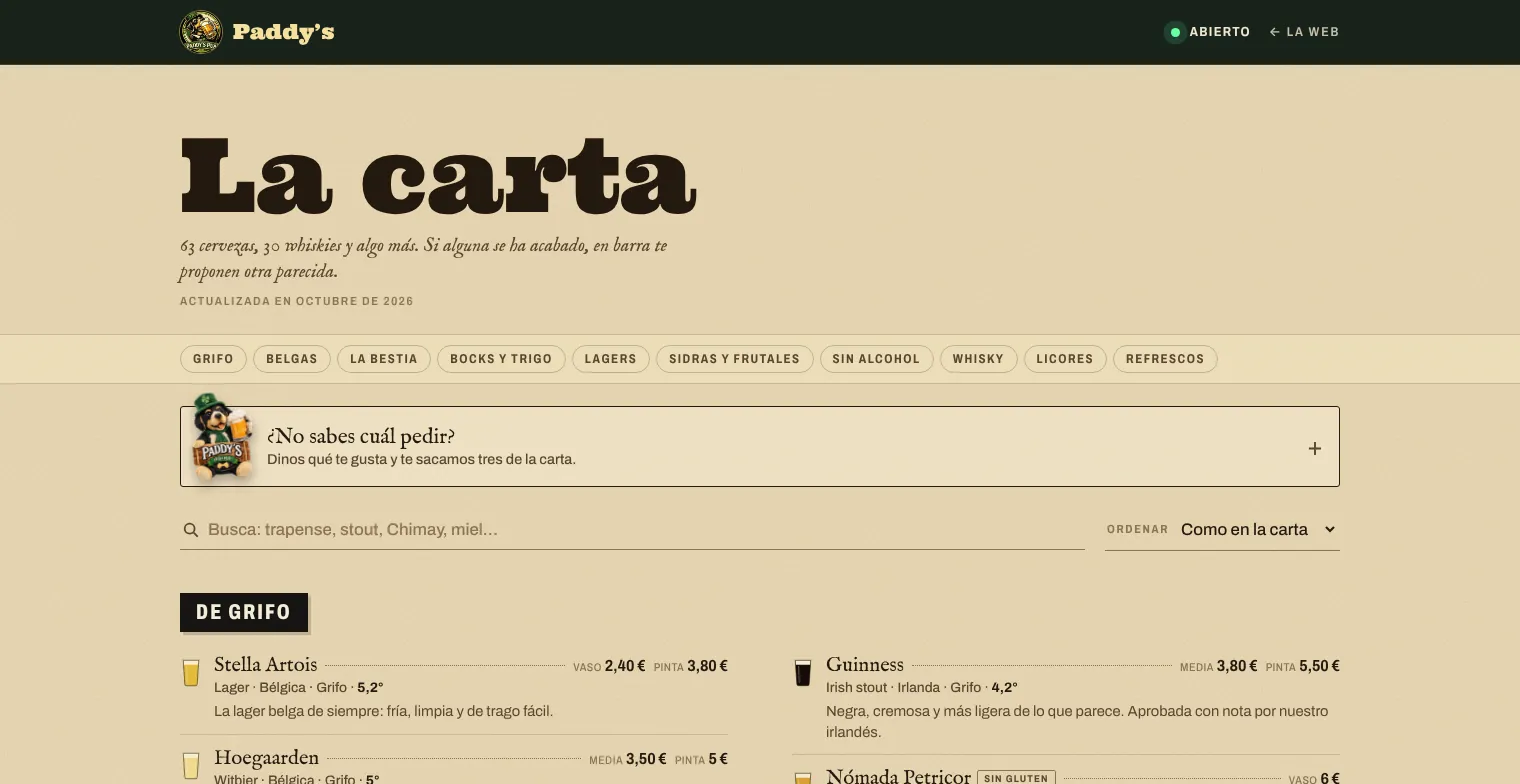Click Stella Artois pinta price 3,80 €
1520x784 pixels.
tap(707, 666)
